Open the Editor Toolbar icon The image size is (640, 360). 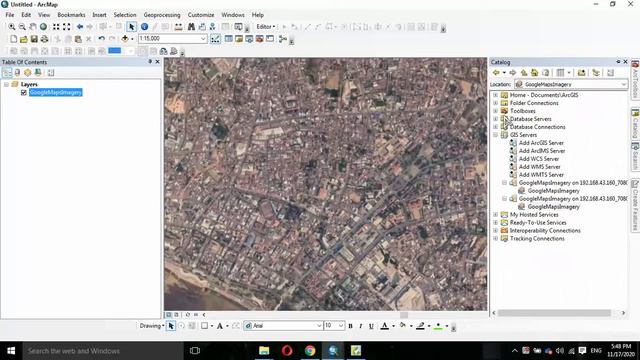coord(216,39)
